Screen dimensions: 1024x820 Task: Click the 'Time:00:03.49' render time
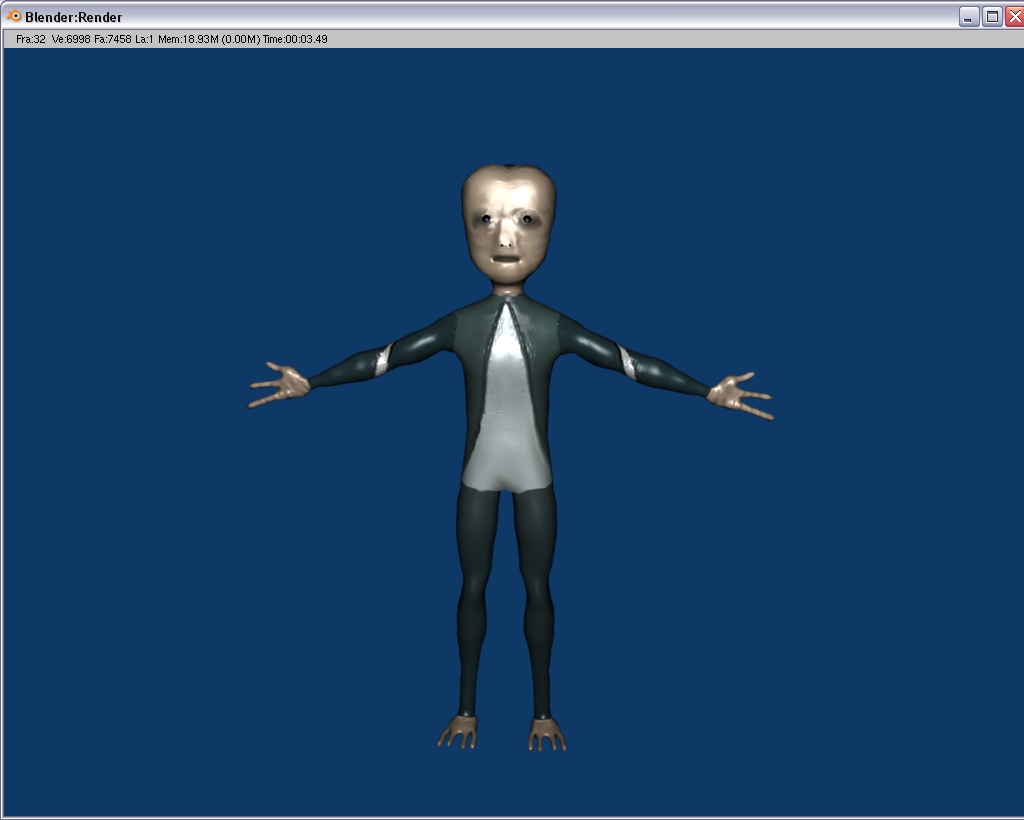pos(295,39)
